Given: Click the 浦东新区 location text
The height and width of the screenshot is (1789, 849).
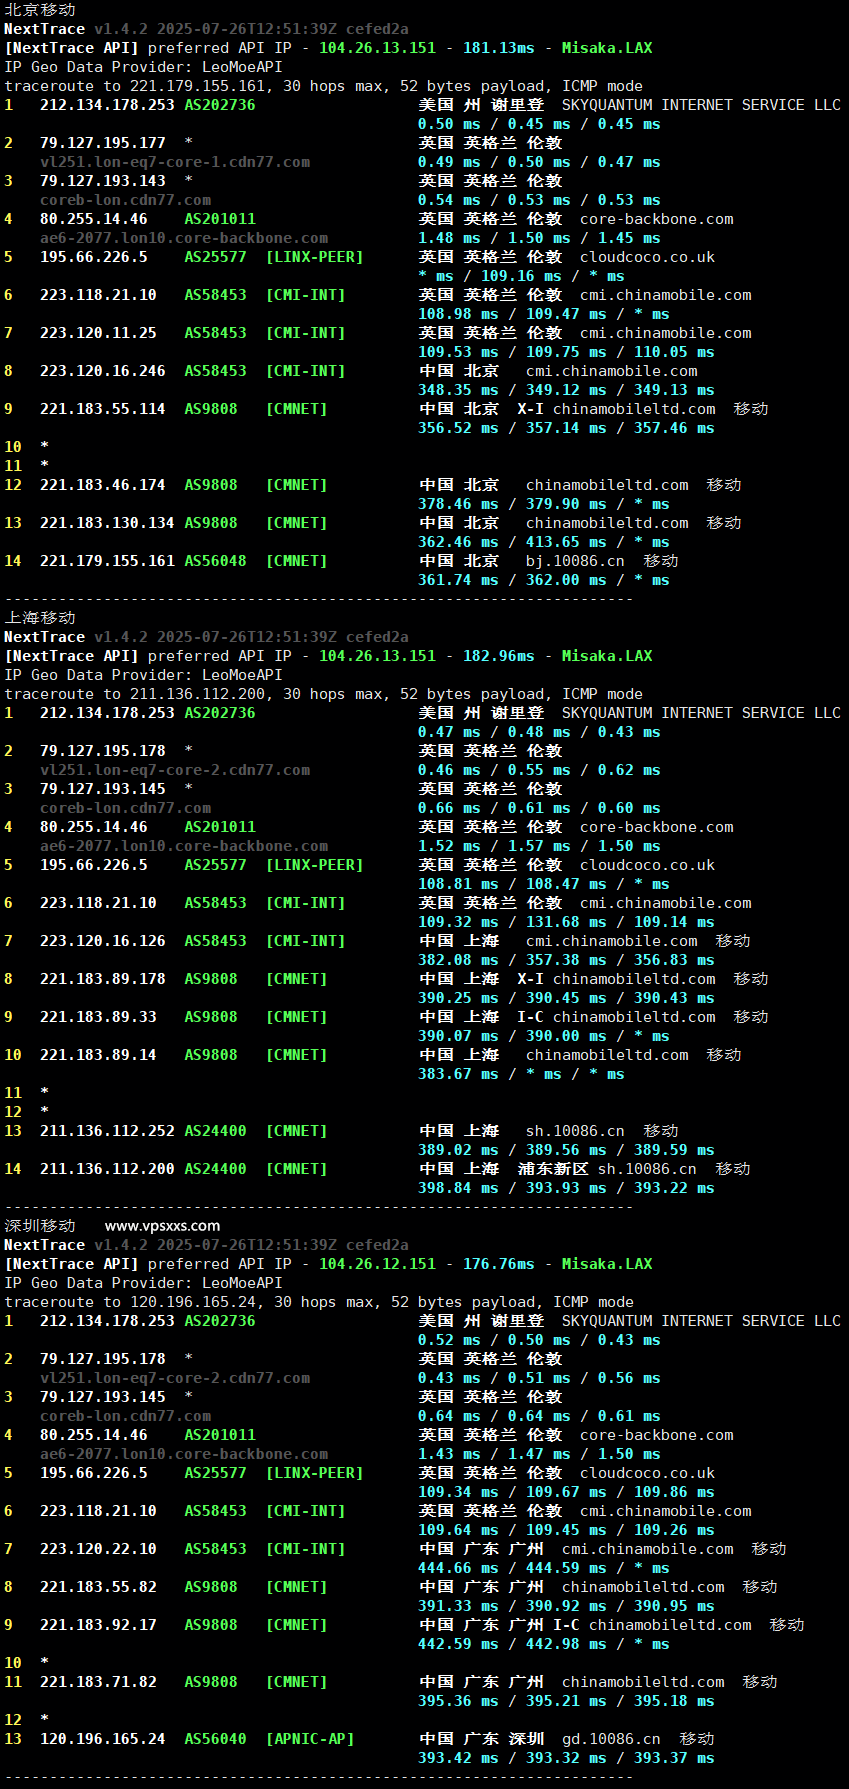Looking at the screenshot, I should pyautogui.click(x=553, y=1169).
